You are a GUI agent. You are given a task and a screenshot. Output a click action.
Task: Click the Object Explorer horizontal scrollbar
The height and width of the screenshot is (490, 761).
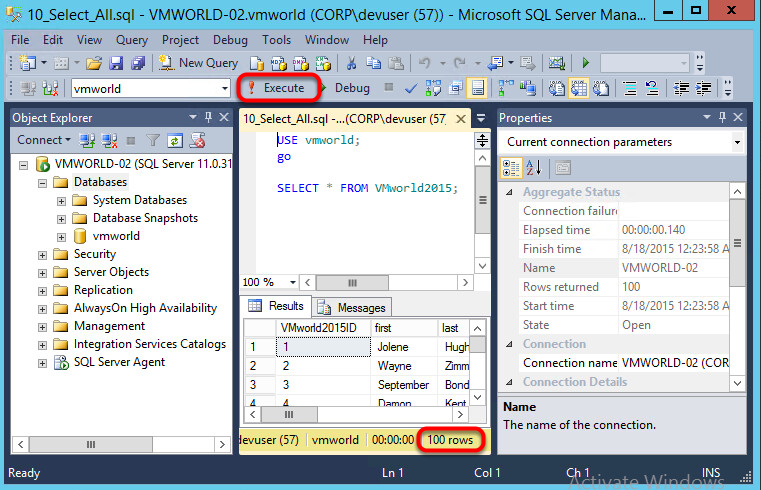(121, 444)
